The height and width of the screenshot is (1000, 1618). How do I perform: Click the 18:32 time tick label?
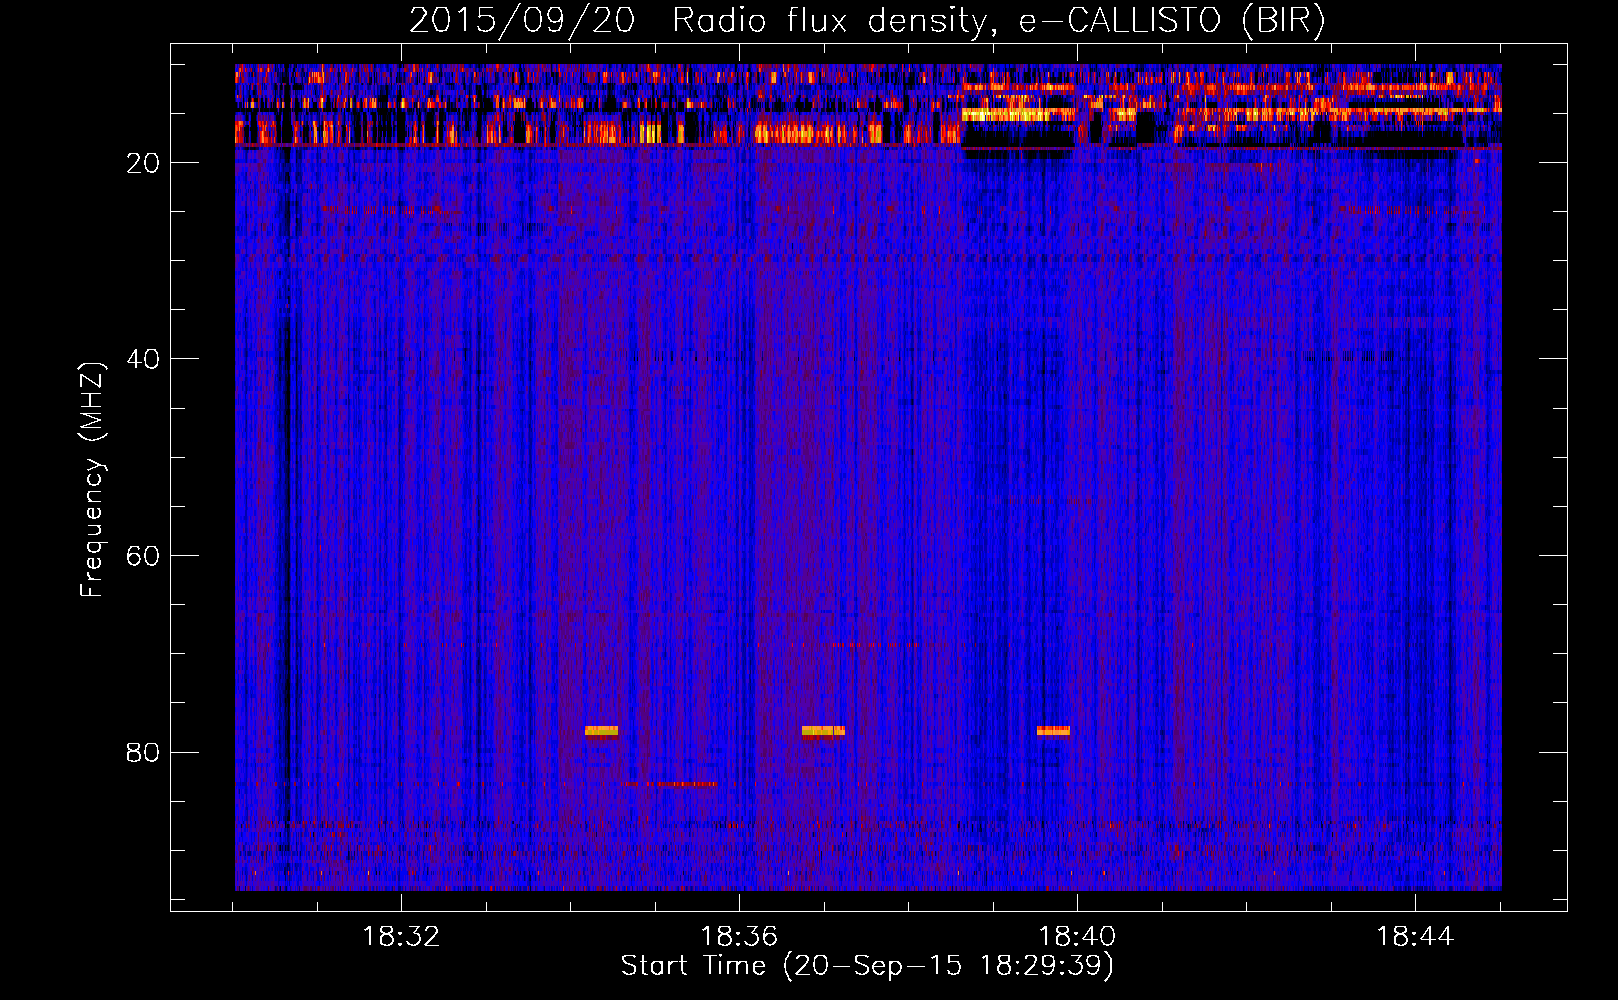[x=401, y=937]
